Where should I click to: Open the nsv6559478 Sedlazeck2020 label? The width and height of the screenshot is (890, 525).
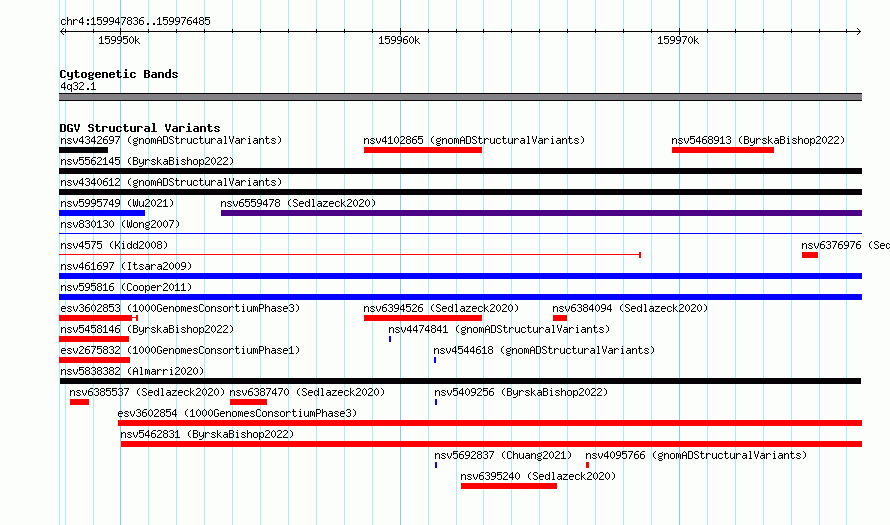pyautogui.click(x=298, y=203)
